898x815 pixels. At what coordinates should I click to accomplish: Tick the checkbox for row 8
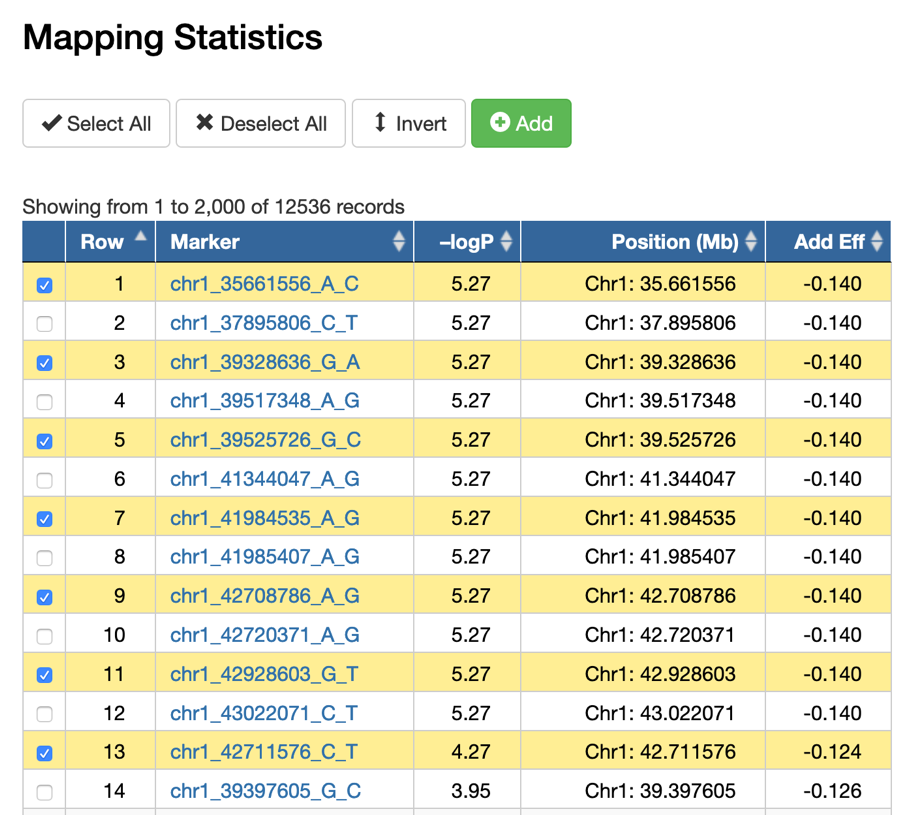coord(44,558)
